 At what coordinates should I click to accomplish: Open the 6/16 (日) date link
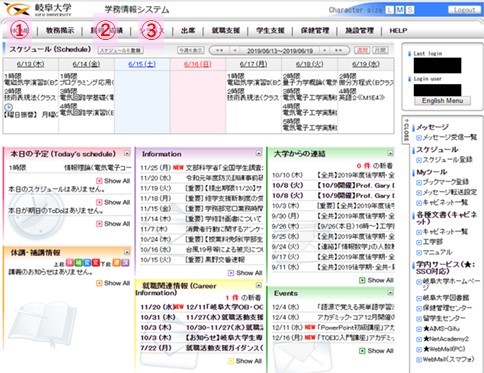198,64
